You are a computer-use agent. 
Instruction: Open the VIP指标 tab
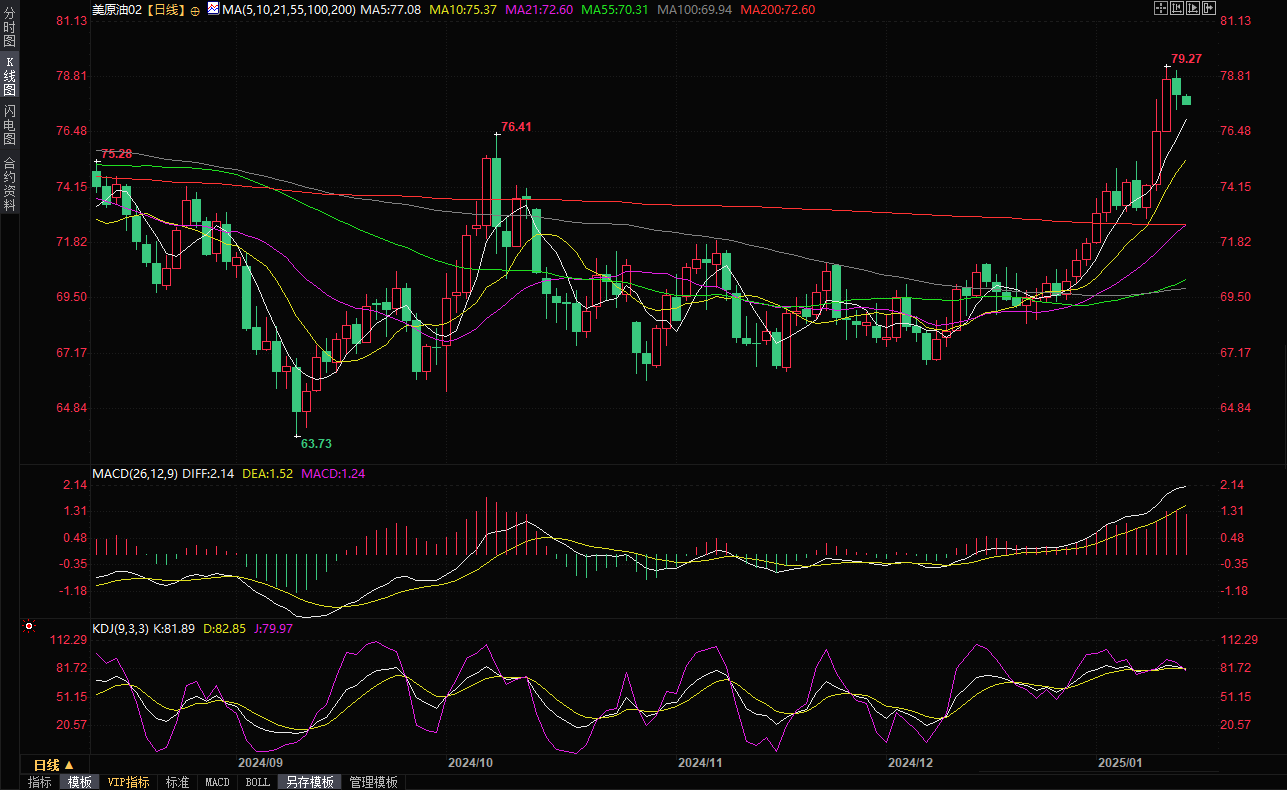tap(128, 782)
